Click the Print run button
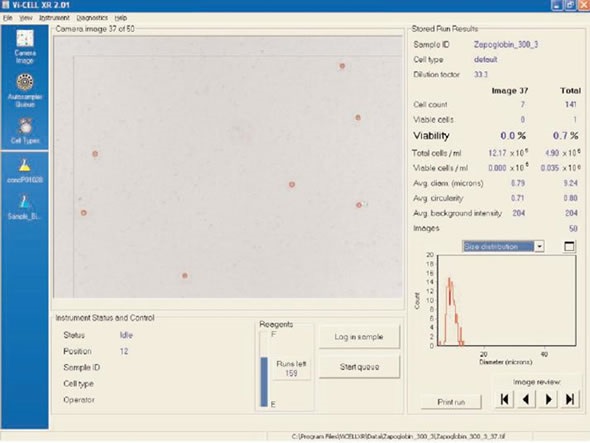Viewport: 590px width, 443px height. click(x=451, y=402)
